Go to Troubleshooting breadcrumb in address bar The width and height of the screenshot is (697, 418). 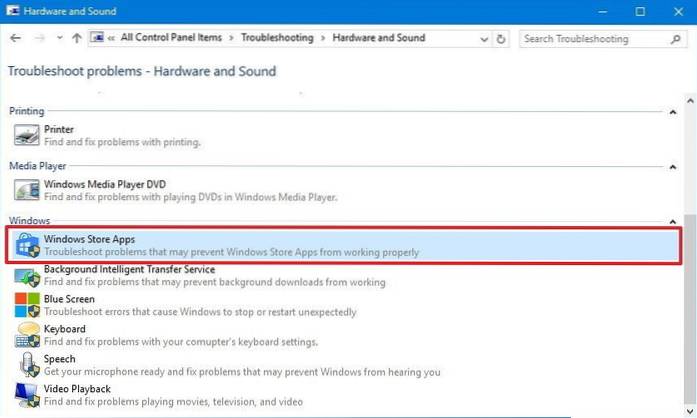[x=276, y=38]
